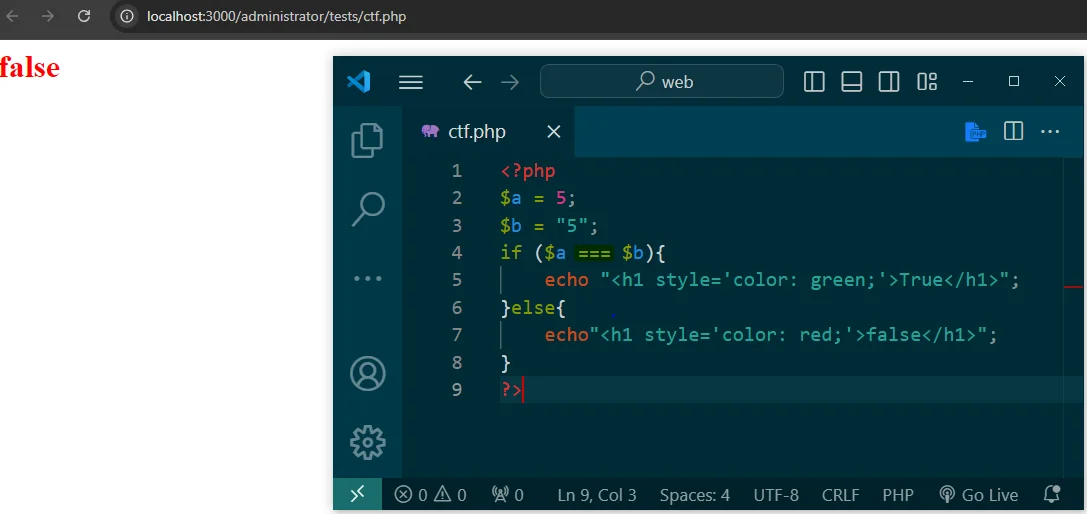Click the PHP server icon in editor toolbar
The width and height of the screenshot is (1087, 514).
(976, 131)
